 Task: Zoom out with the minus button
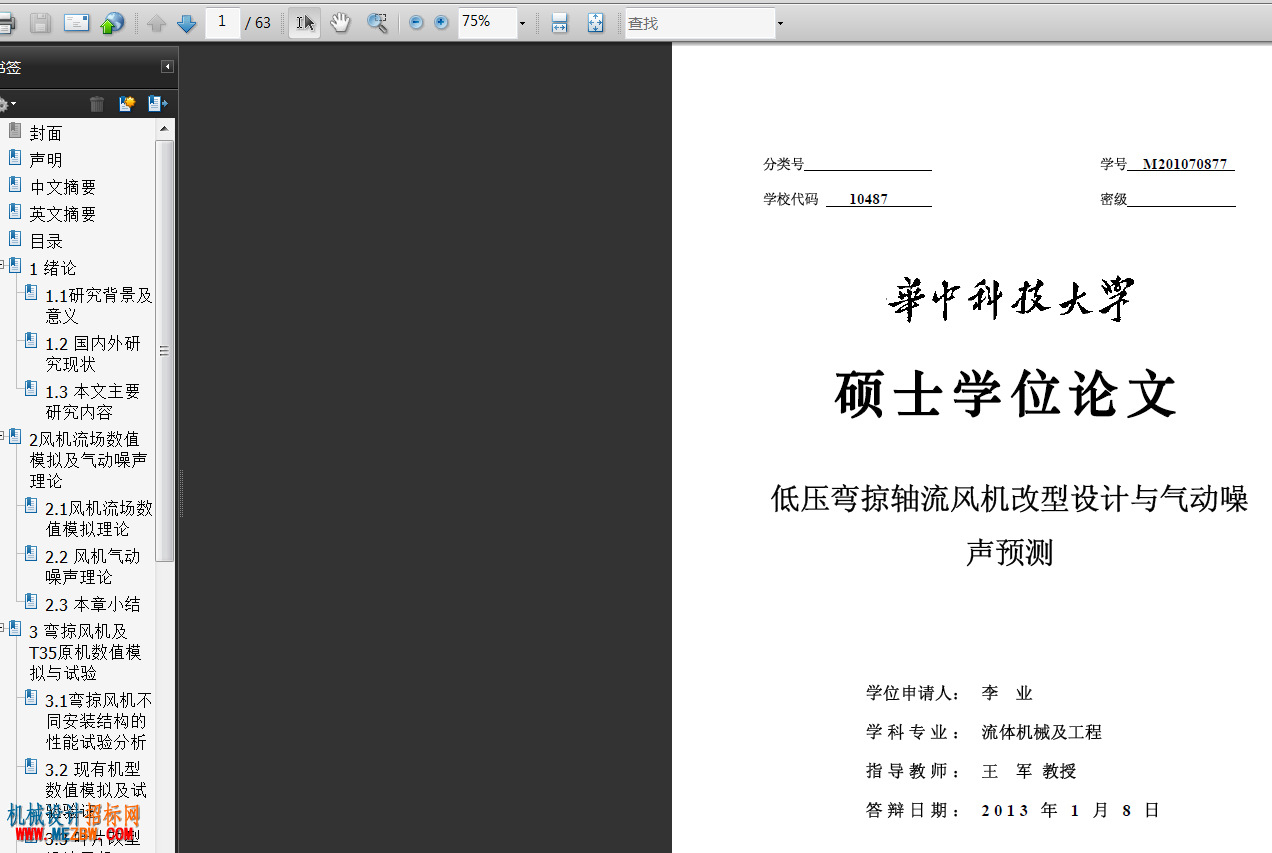tap(416, 23)
